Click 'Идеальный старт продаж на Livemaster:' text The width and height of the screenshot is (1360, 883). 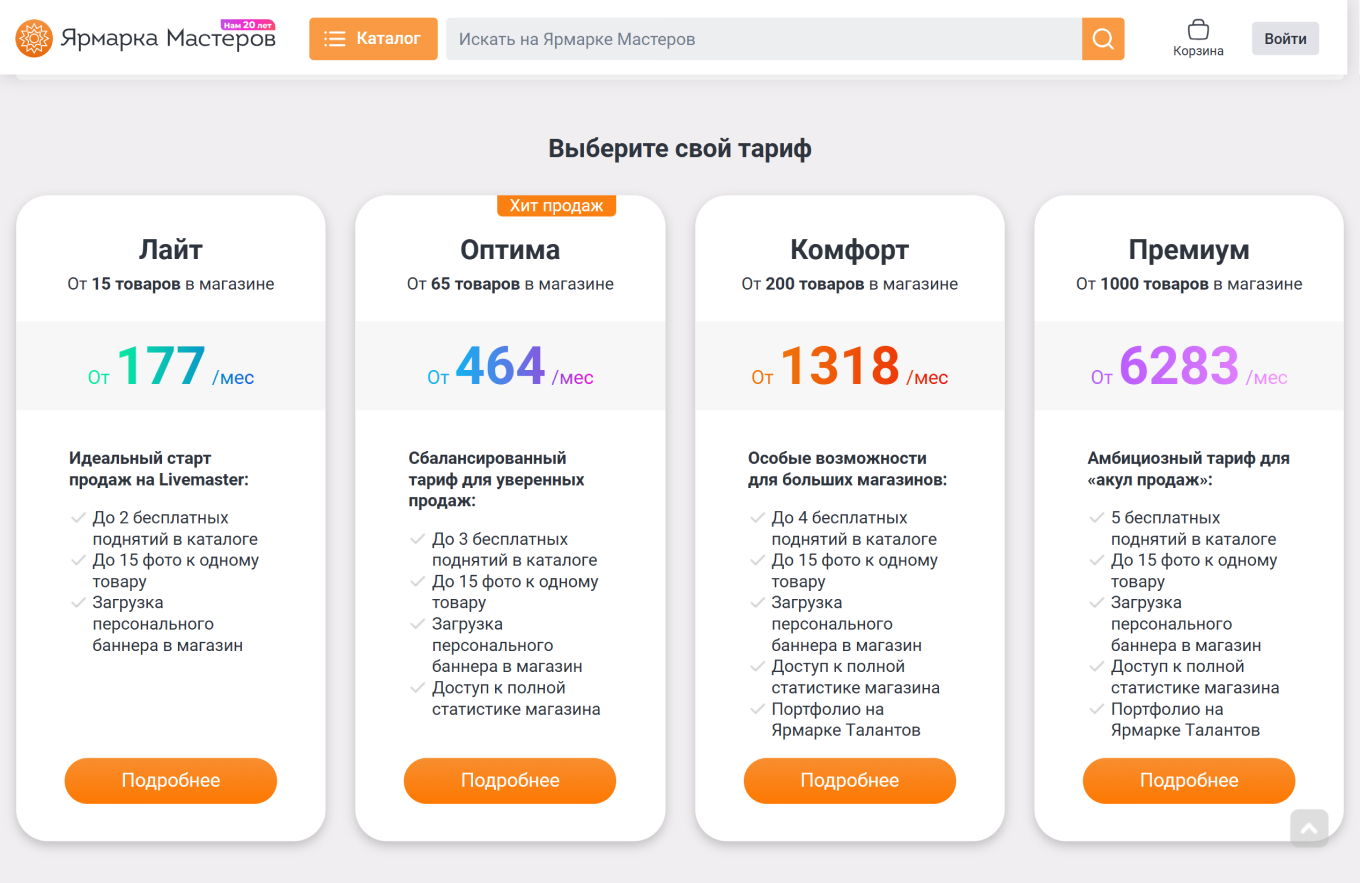pyautogui.click(x=158, y=469)
